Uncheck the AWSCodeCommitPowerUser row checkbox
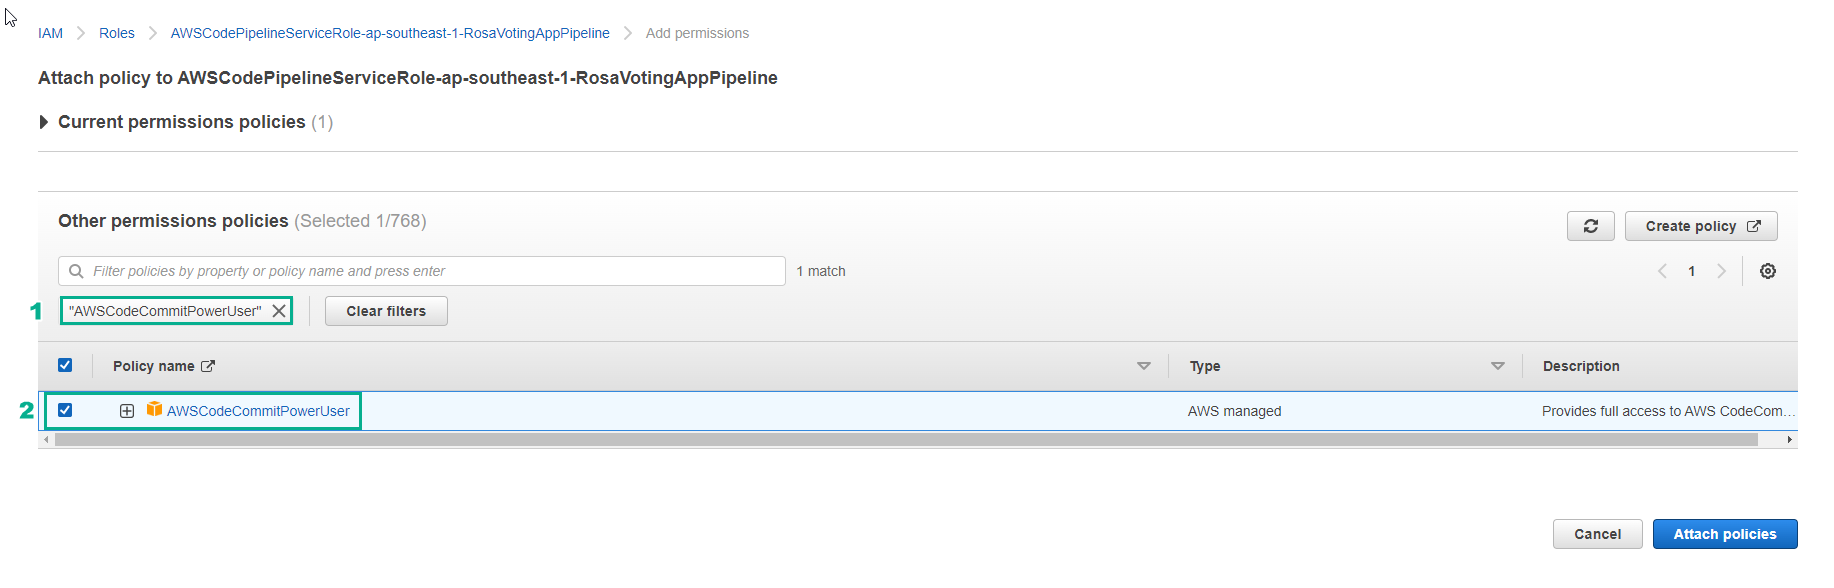Viewport: 1834px width, 588px height. click(x=65, y=410)
